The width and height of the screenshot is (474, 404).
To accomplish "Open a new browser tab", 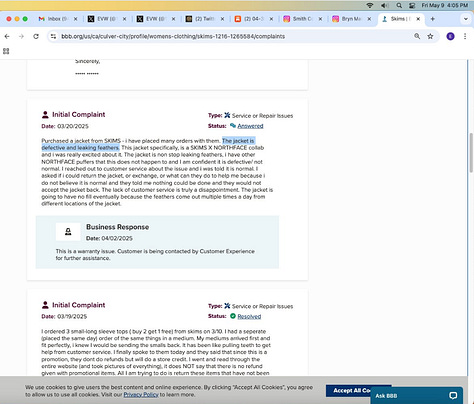I will tap(433, 19).
